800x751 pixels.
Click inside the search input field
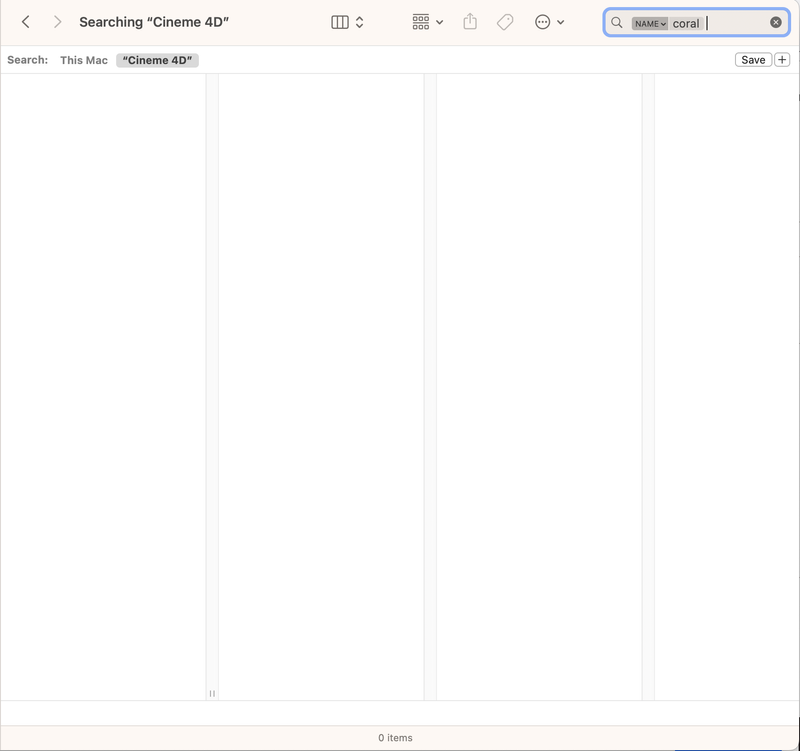tap(710, 21)
